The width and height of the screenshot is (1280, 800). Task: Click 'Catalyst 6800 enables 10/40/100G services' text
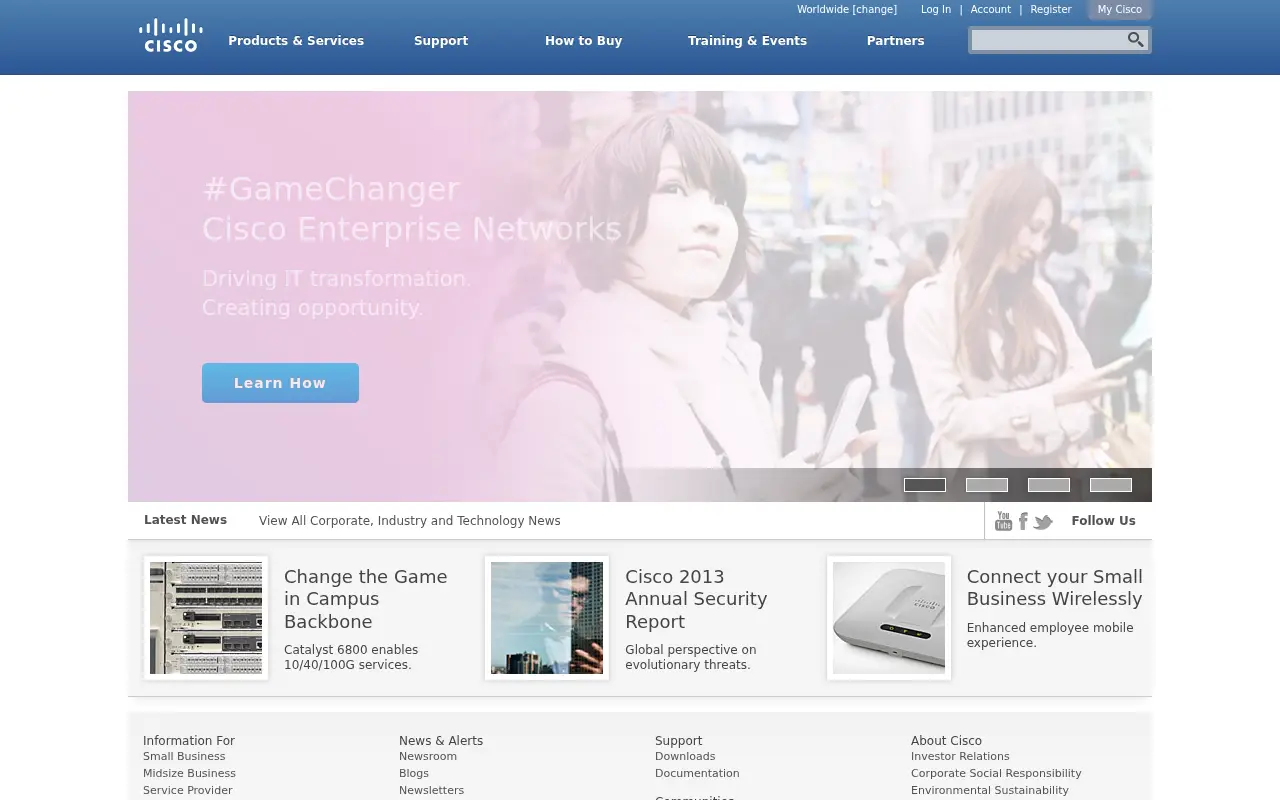(351, 657)
